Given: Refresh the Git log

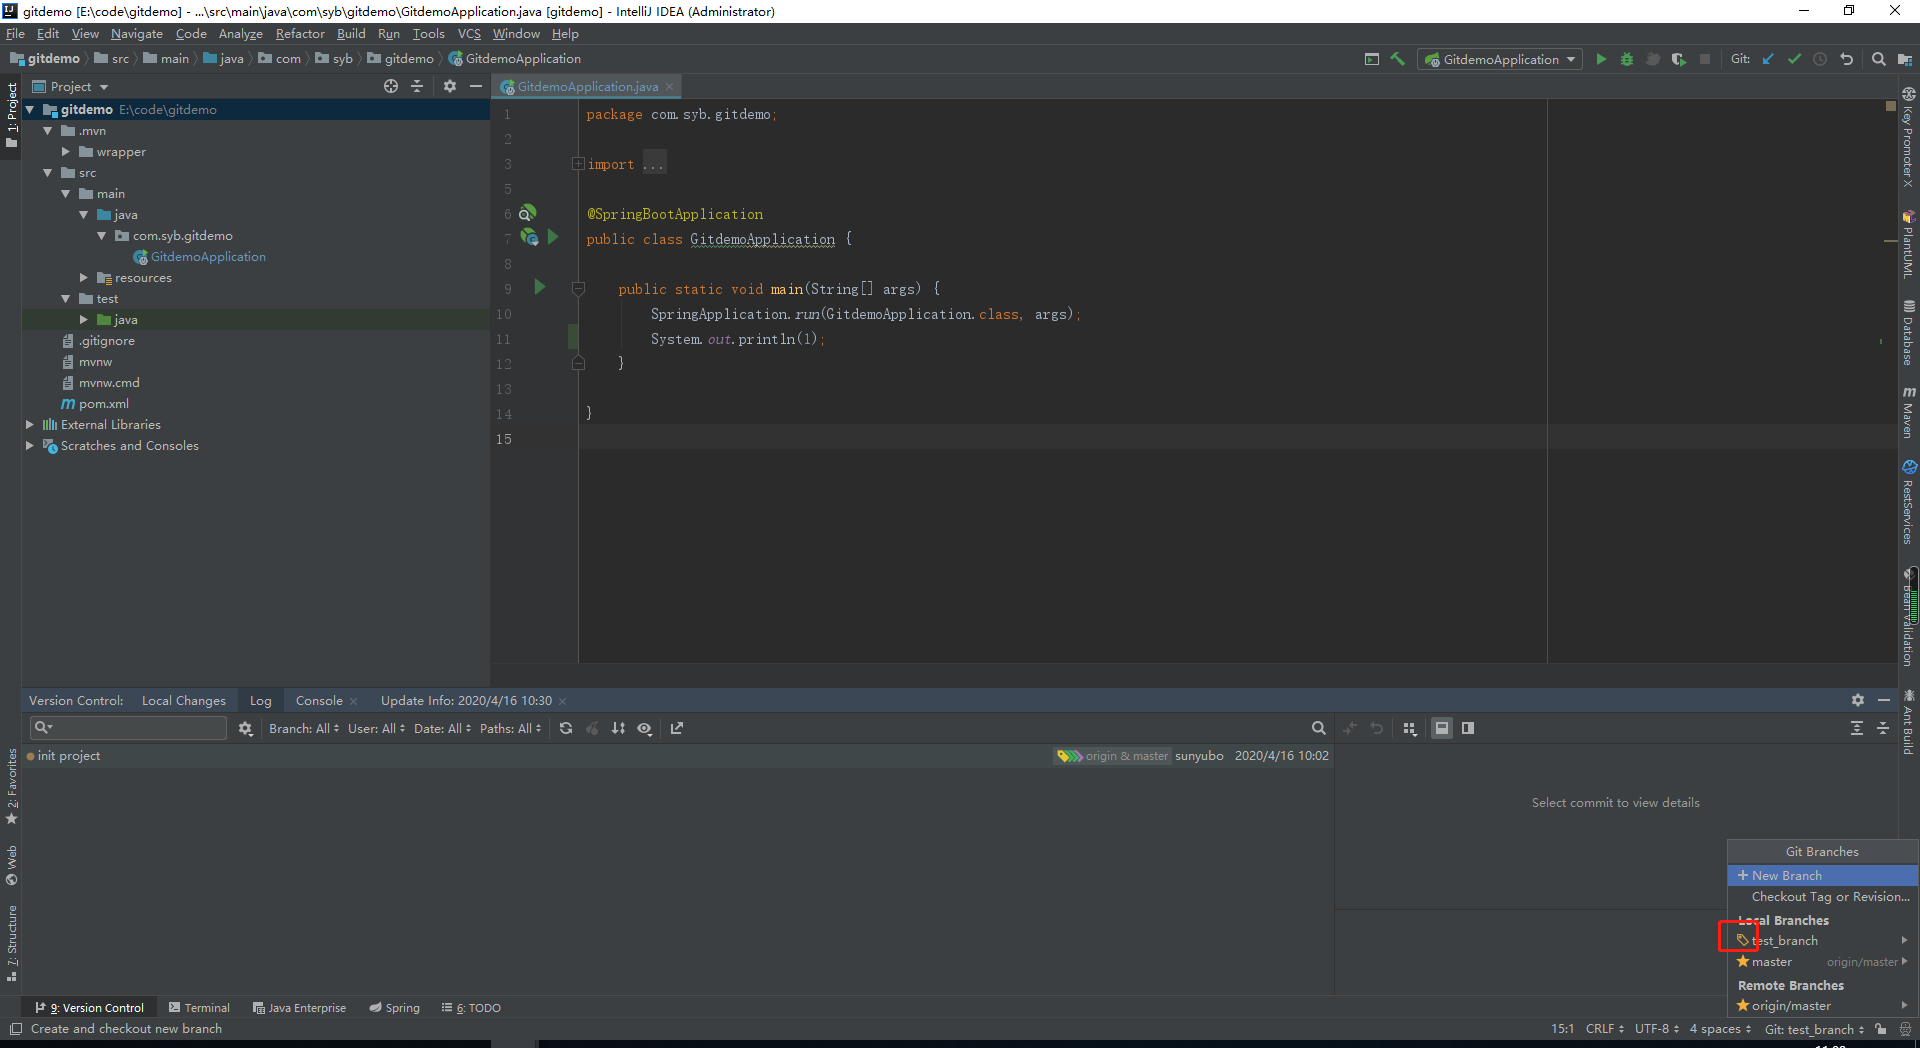Looking at the screenshot, I should pos(566,728).
